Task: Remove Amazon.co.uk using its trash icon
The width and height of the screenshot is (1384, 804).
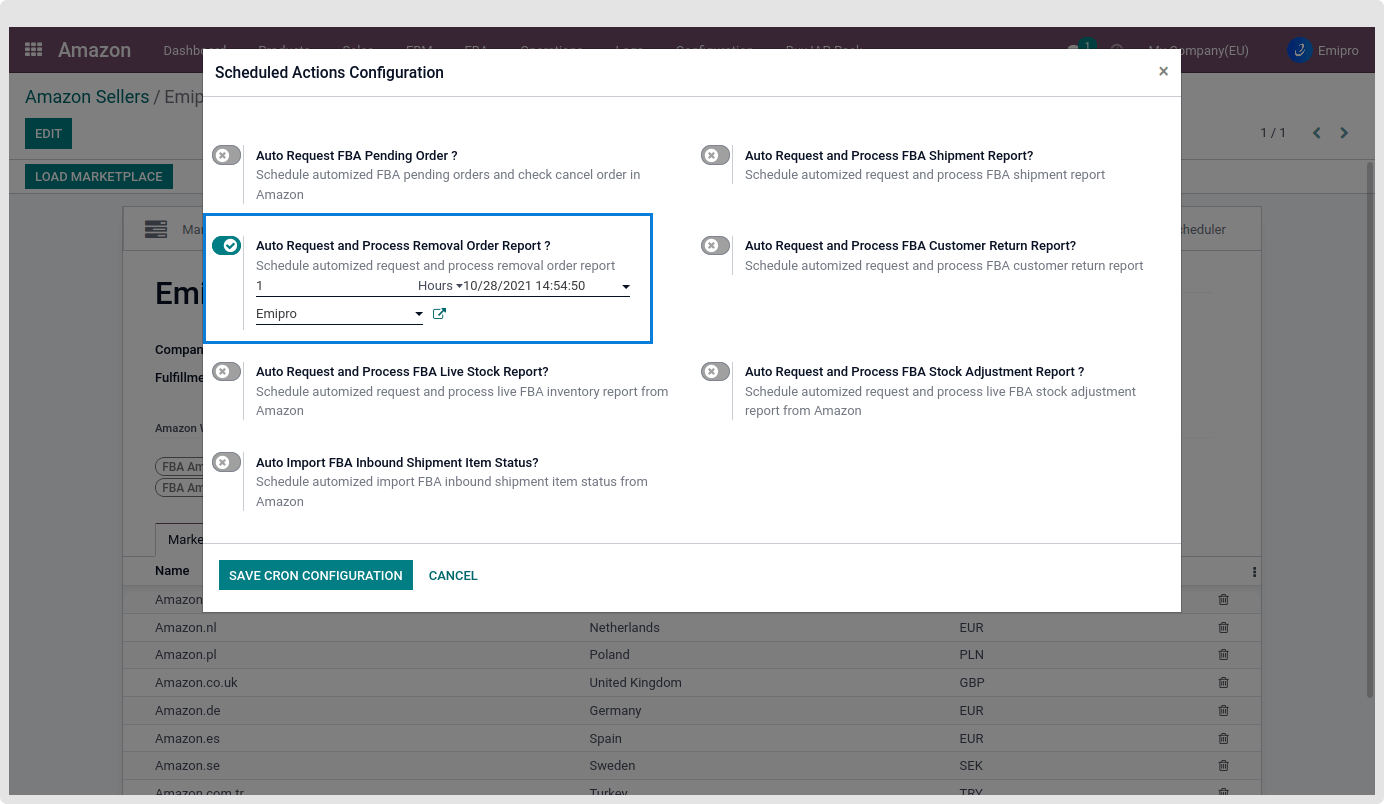Action: pyautogui.click(x=1223, y=683)
